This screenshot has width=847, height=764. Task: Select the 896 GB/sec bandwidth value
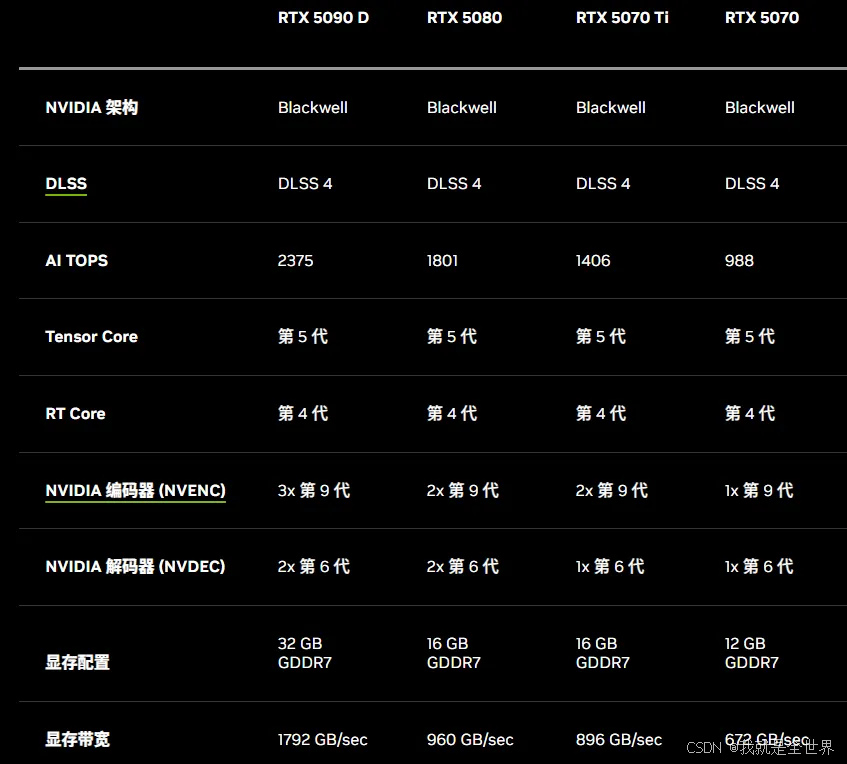[619, 739]
